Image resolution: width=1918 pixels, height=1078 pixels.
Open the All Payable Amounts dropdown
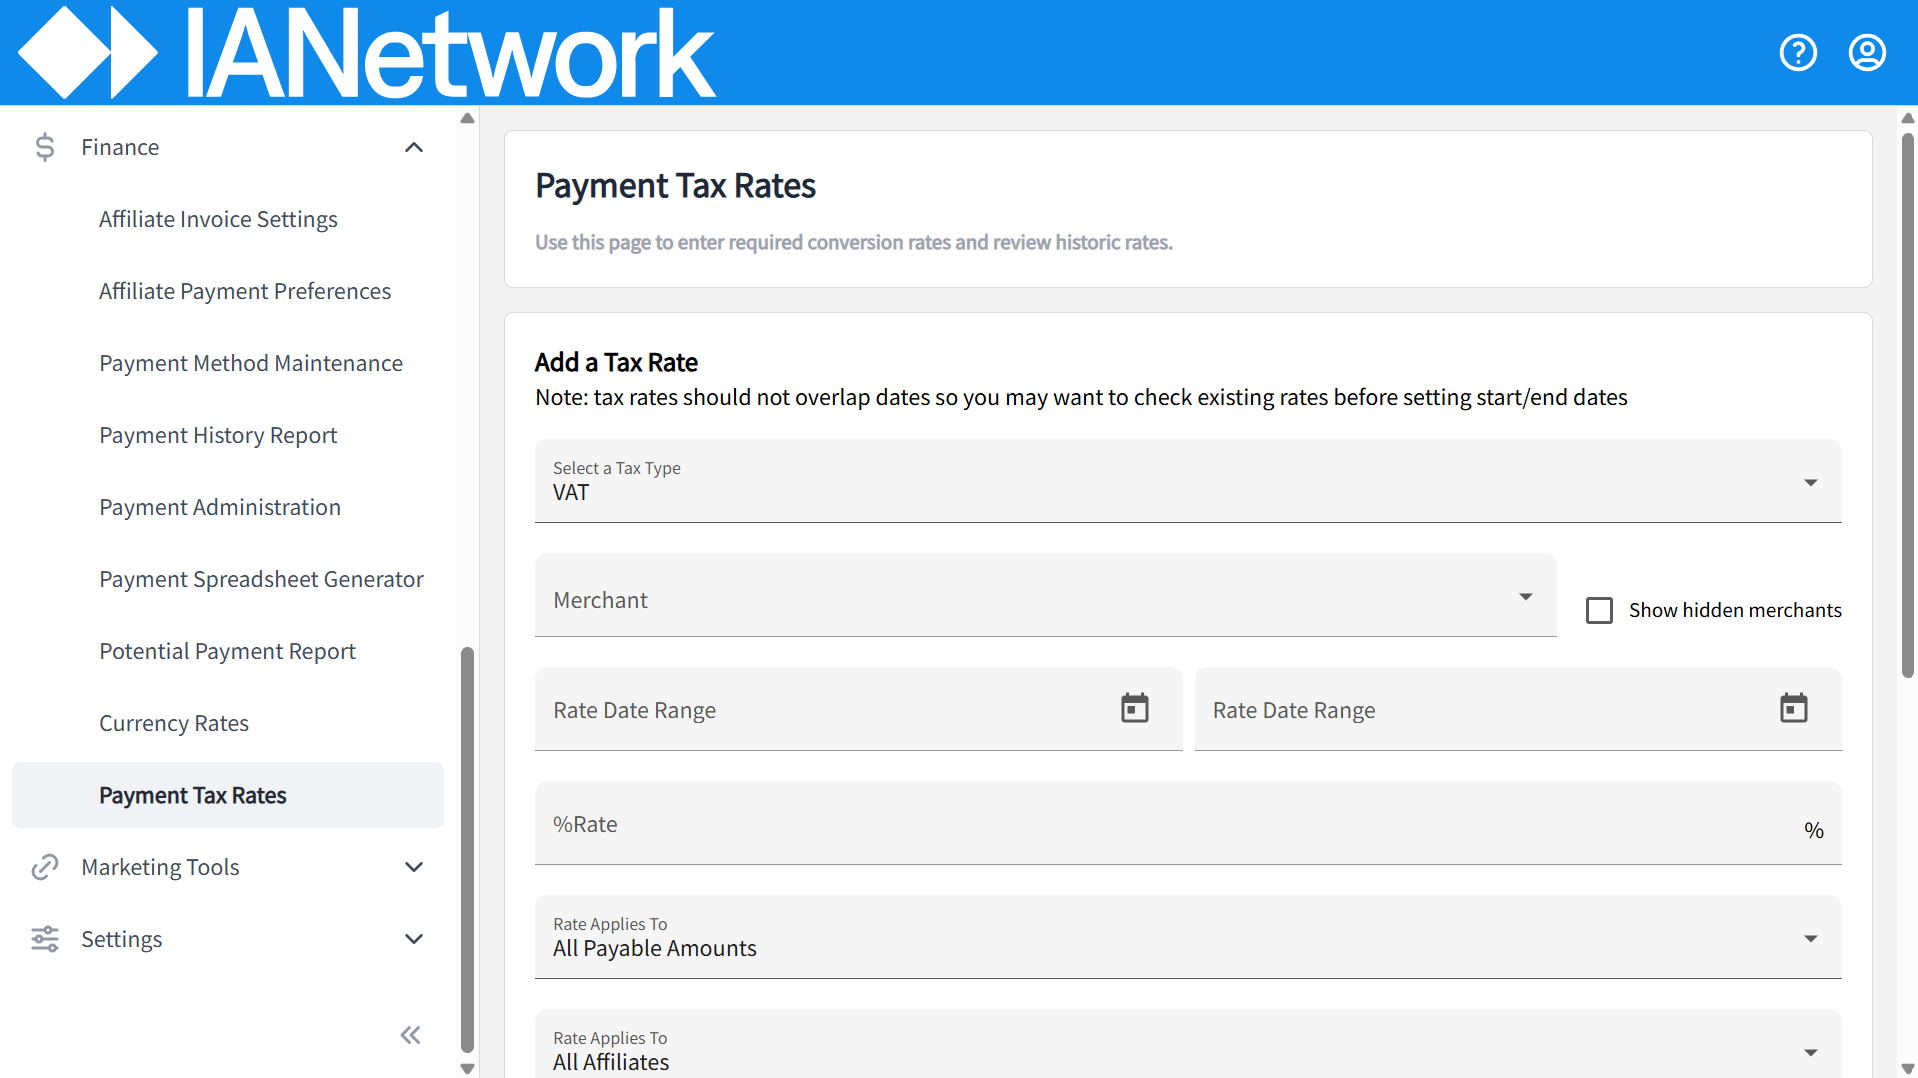(x=1810, y=938)
